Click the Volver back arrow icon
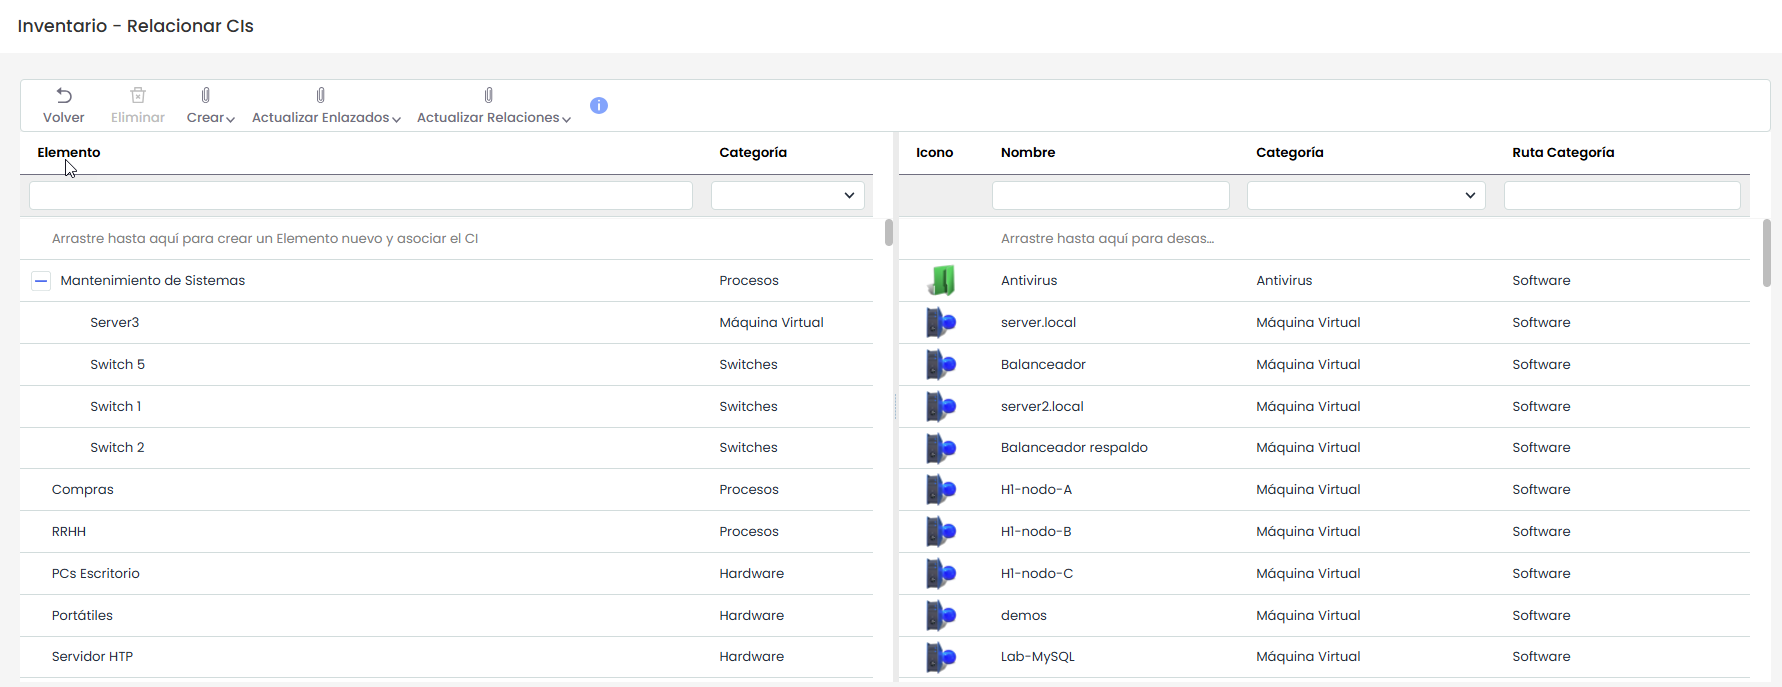 coord(64,96)
